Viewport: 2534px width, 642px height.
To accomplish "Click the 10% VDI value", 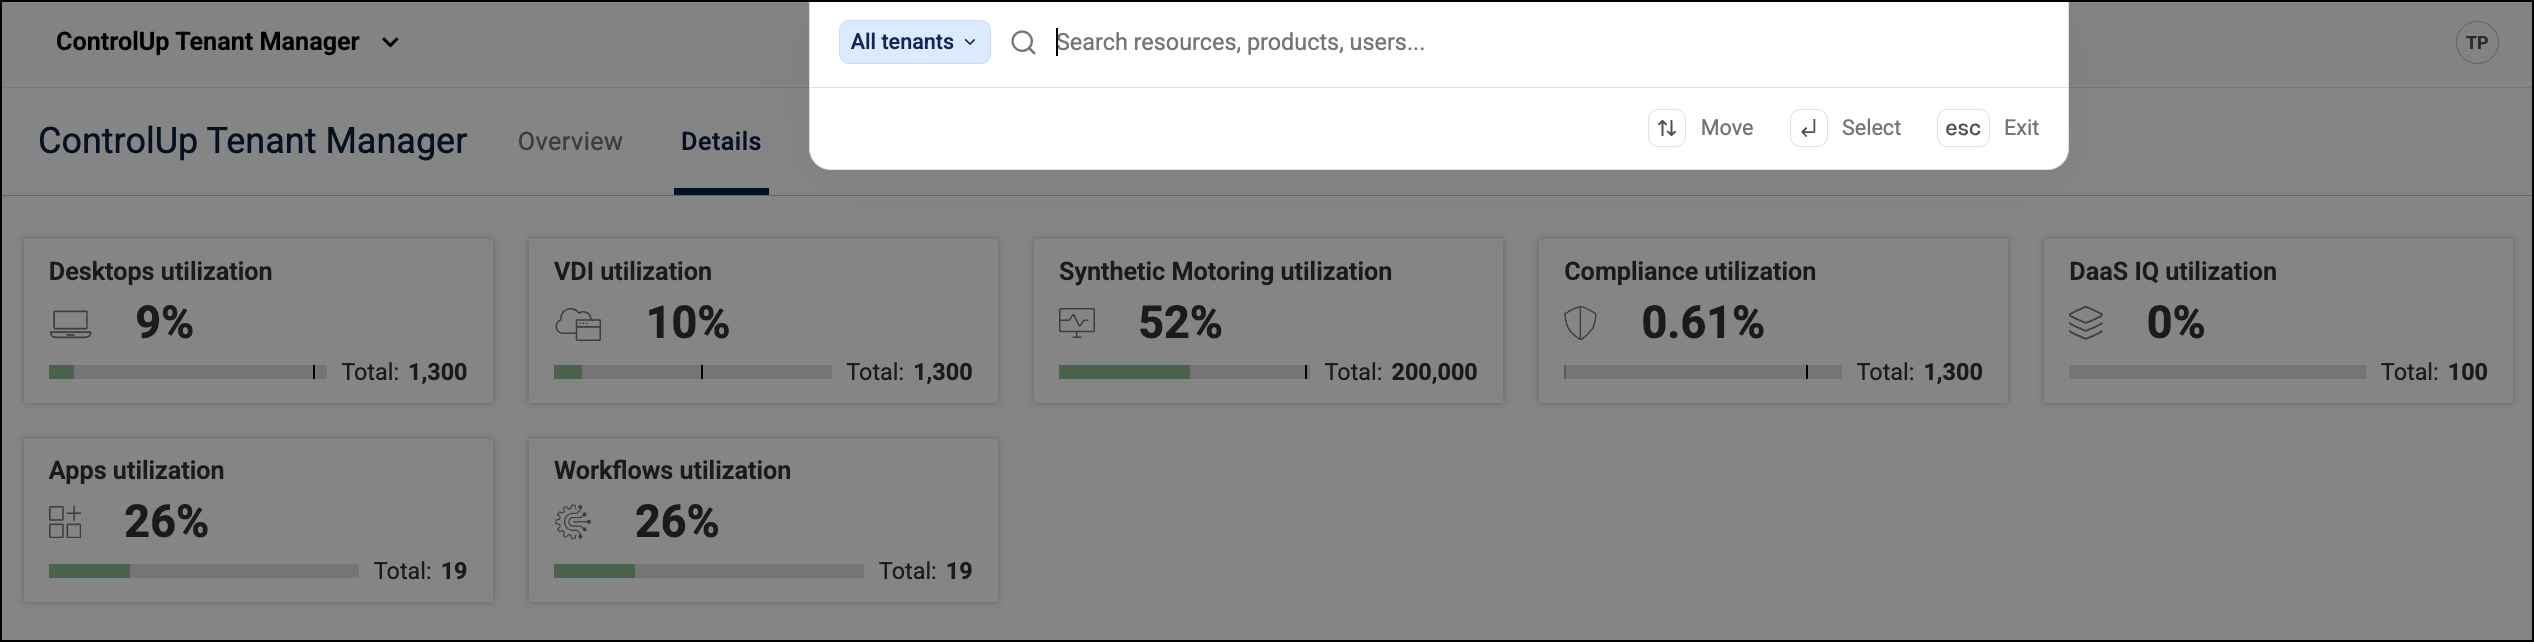I will (688, 323).
